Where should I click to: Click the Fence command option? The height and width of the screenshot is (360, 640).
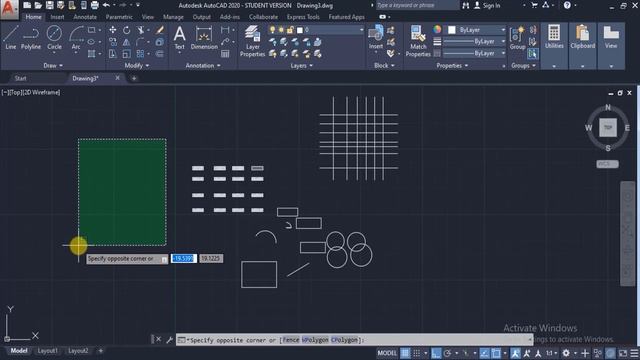[291, 340]
